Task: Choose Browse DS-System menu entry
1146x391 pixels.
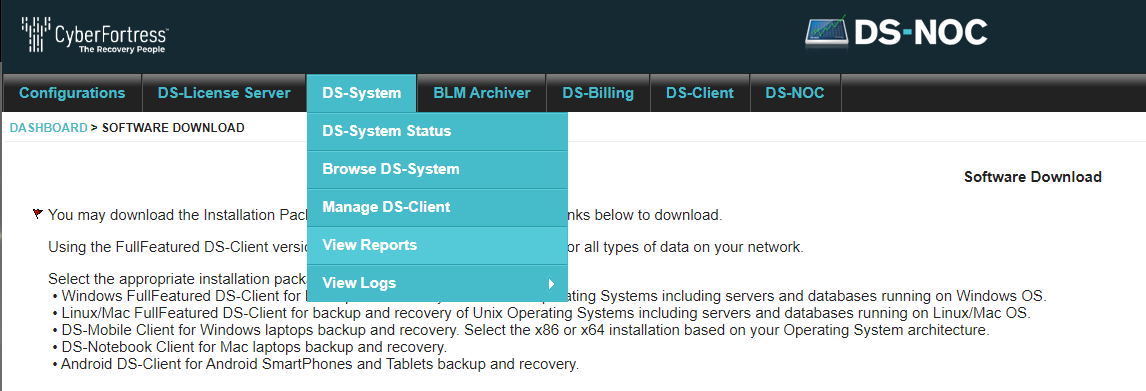Action: (x=437, y=170)
